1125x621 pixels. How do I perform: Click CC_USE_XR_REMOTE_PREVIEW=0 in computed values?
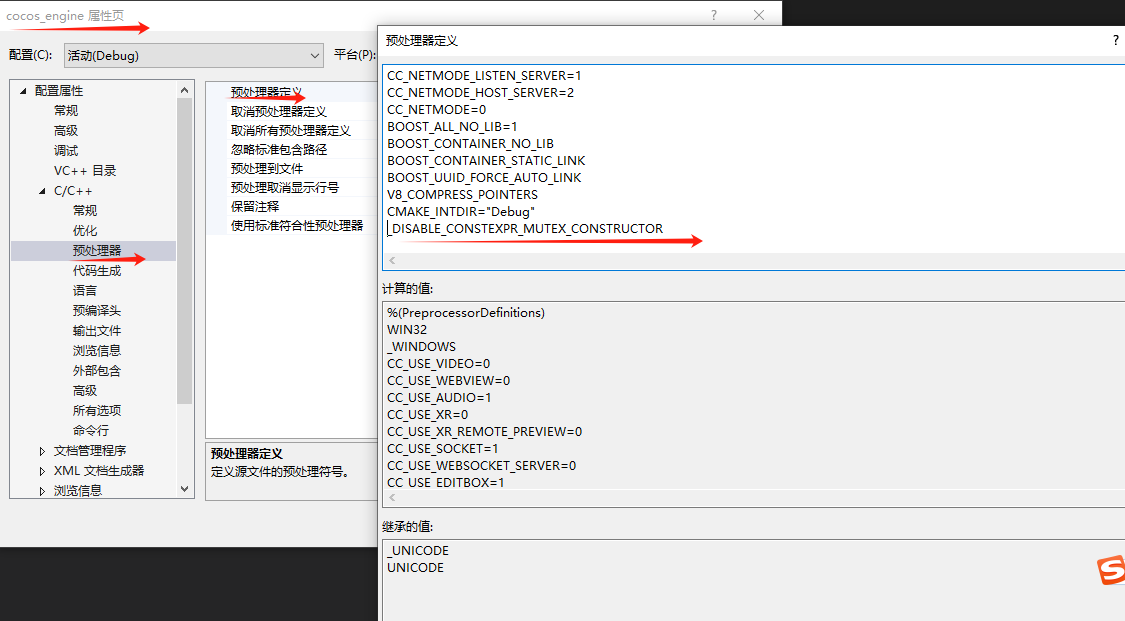(x=485, y=432)
